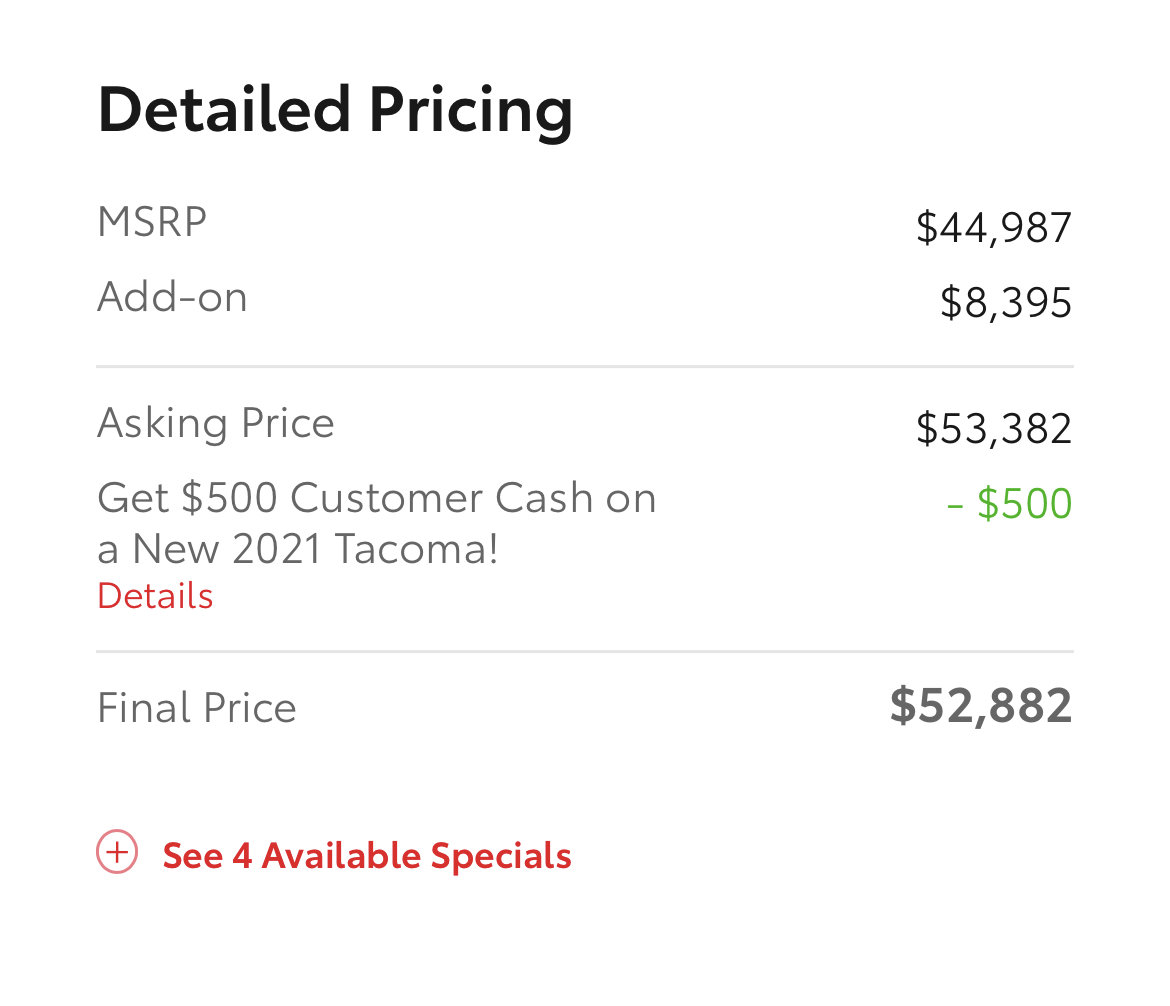Select the Asking Price label
The height and width of the screenshot is (1006, 1170).
tap(216, 424)
